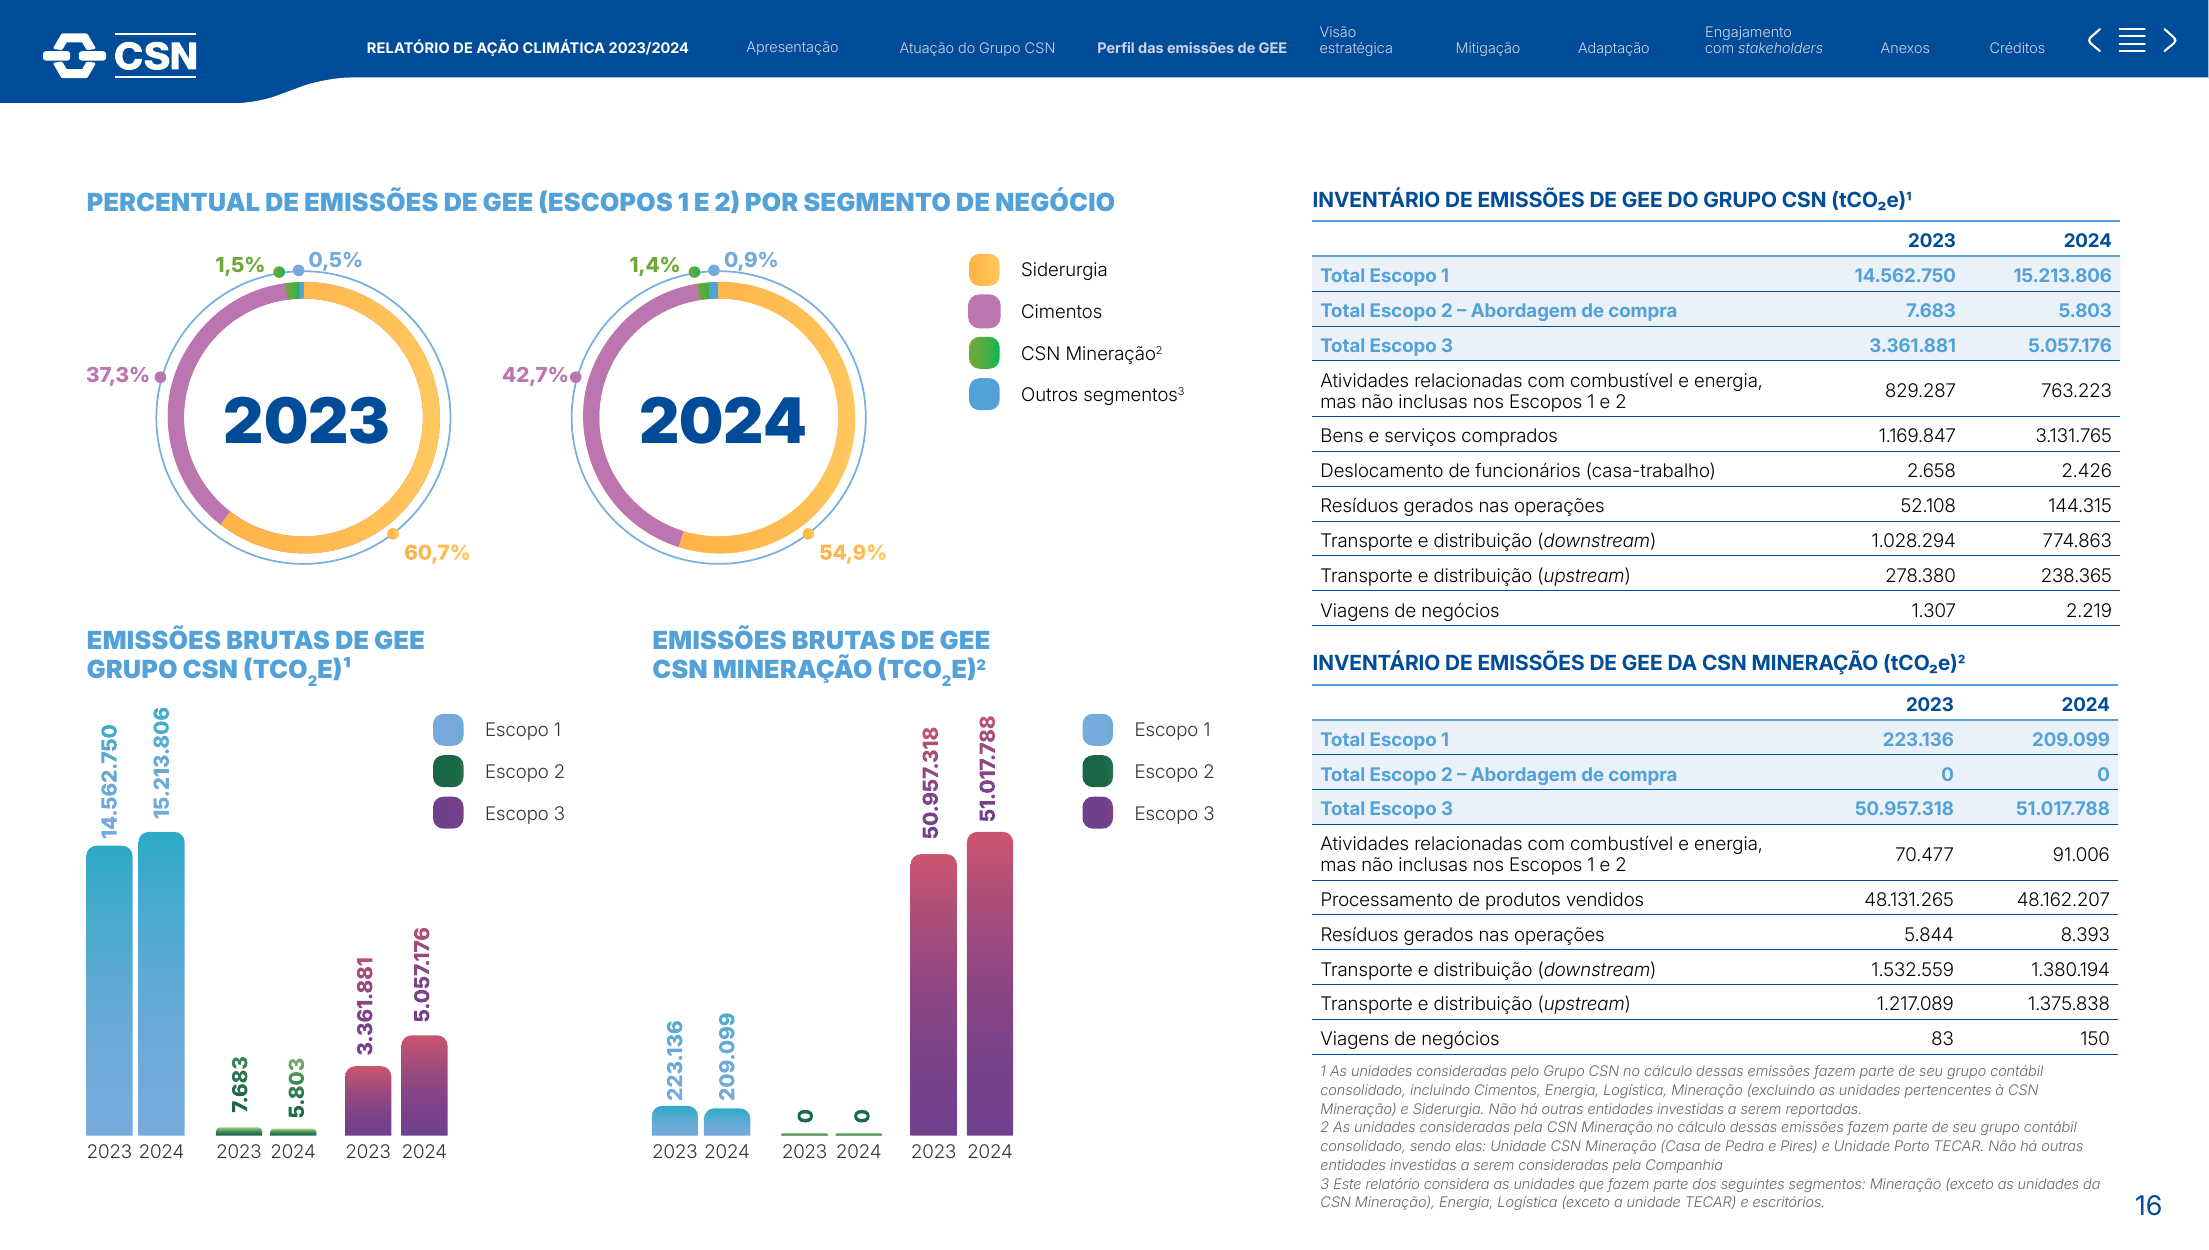This screenshot has width=2209, height=1250.
Task: Click Deslocamento de funcionários row label
Action: pos(1517,471)
